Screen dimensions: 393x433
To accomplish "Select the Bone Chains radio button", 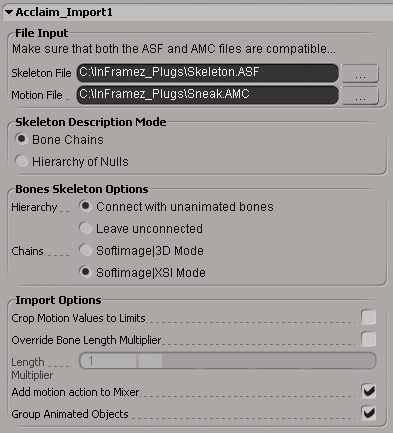I will tap(22, 139).
